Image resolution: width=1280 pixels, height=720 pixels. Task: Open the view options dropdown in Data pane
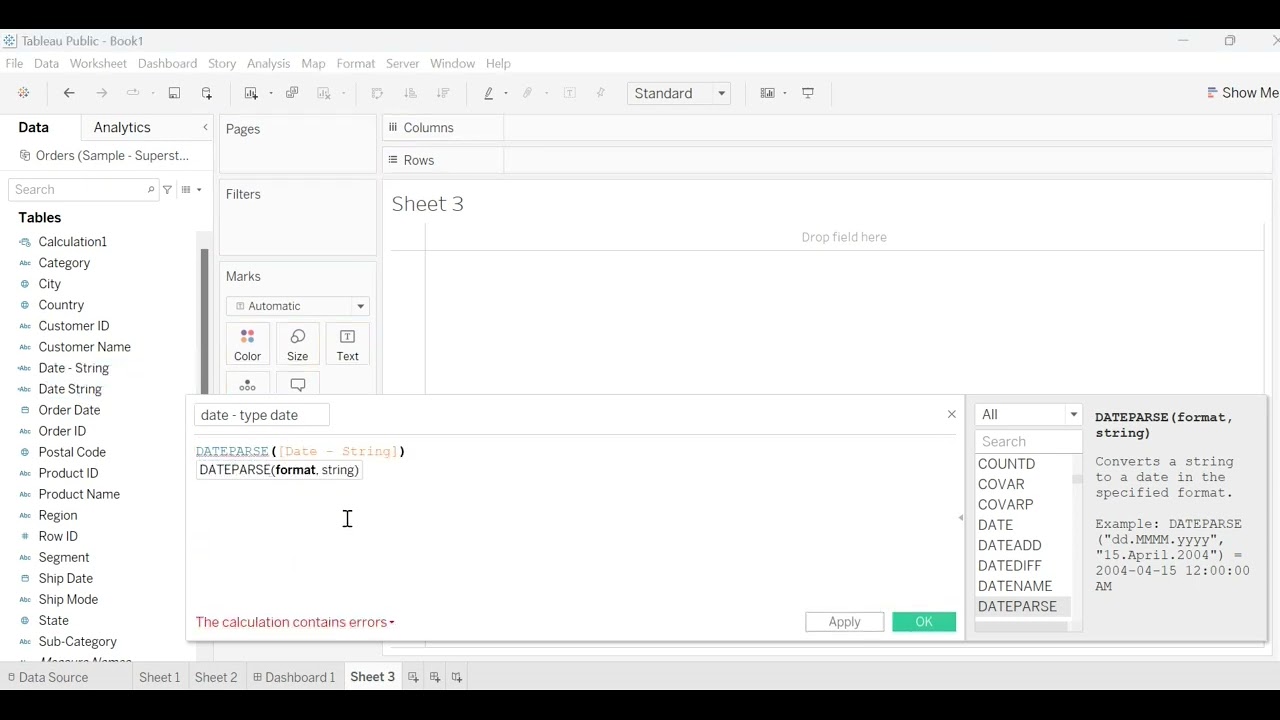[x=191, y=189]
